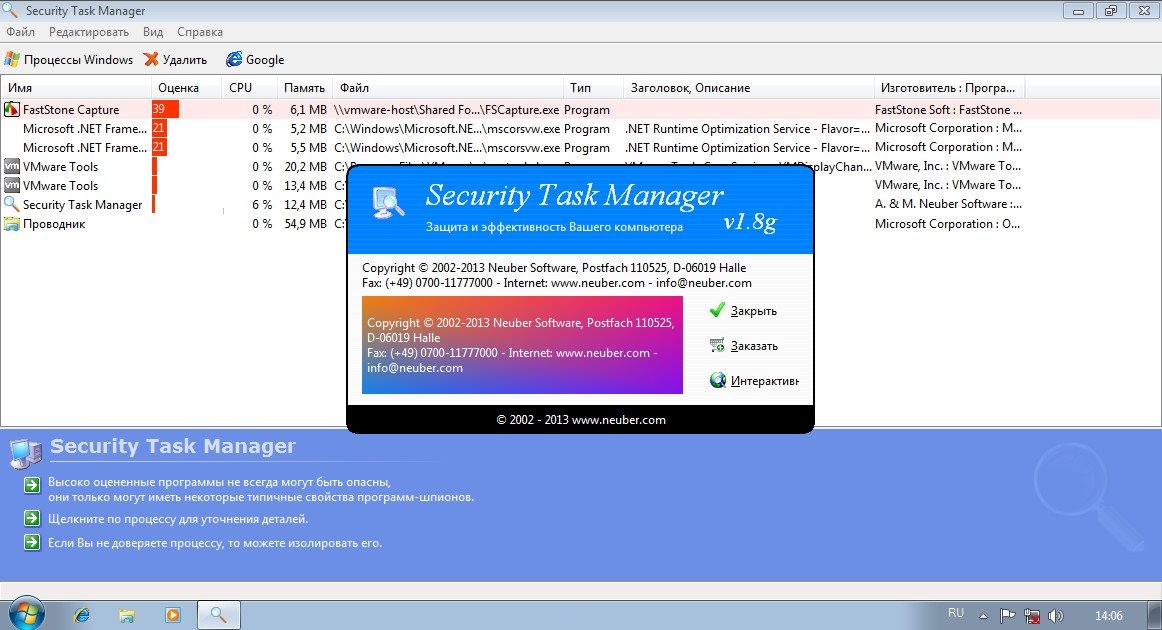This screenshot has width=1162, height=630.
Task: Click the Тип column header
Action: click(593, 87)
